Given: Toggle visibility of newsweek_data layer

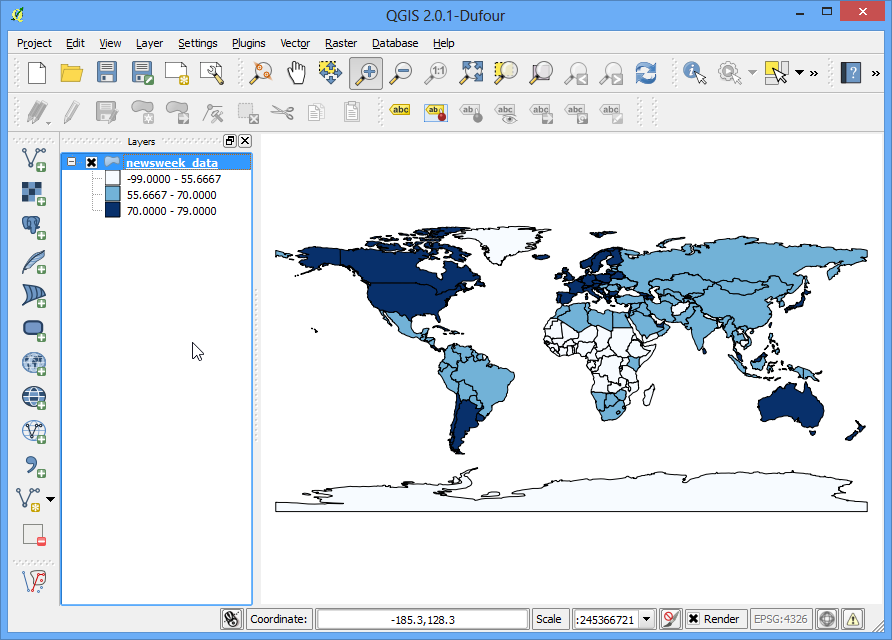Looking at the screenshot, I should [x=91, y=163].
